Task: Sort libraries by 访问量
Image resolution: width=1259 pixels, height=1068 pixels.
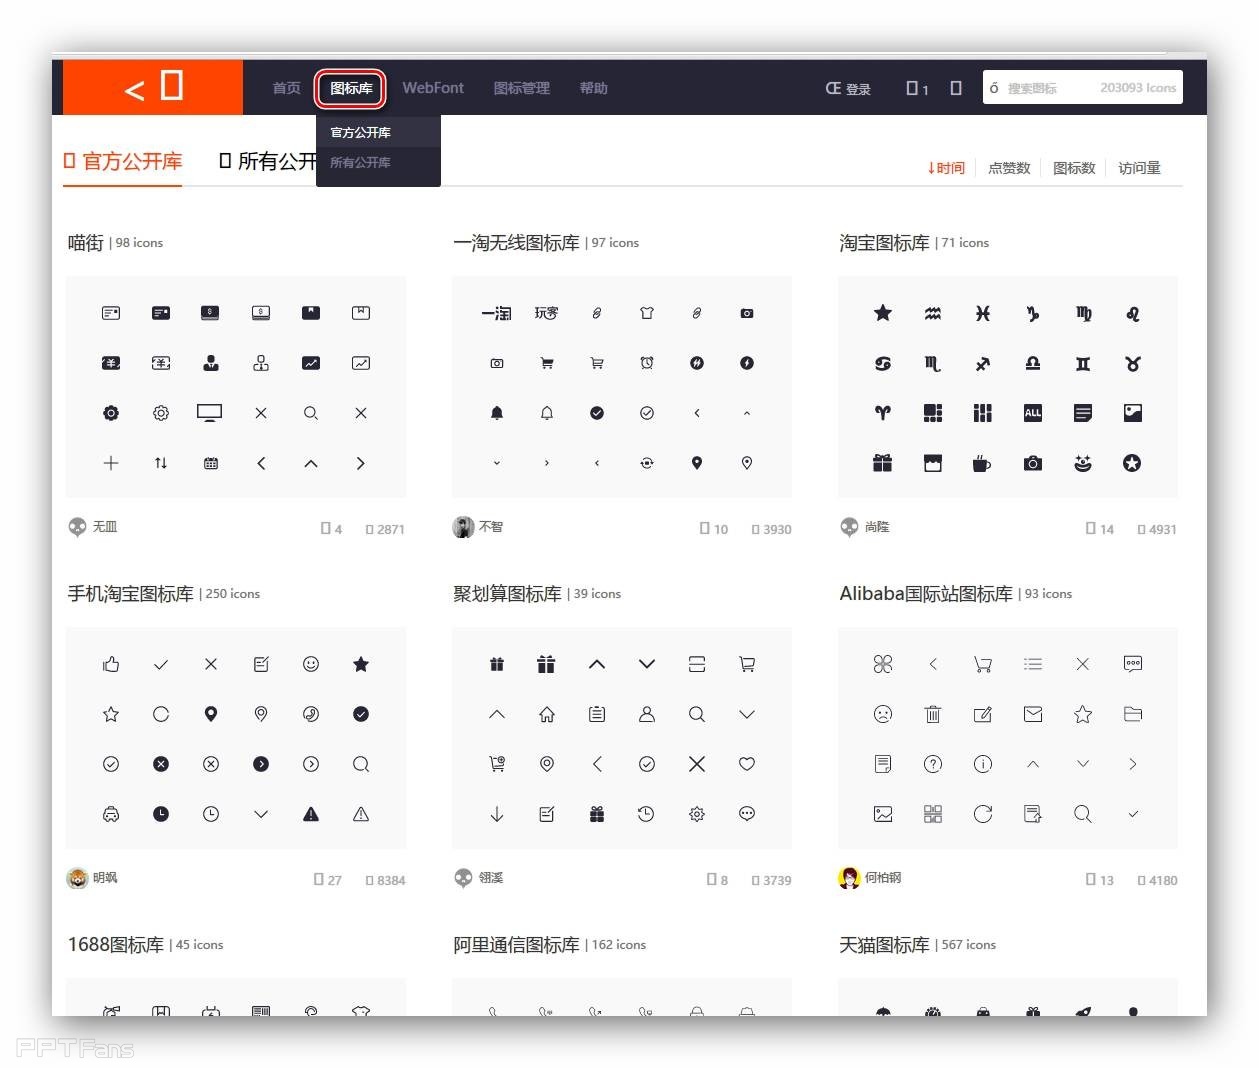Action: pyautogui.click(x=1139, y=168)
